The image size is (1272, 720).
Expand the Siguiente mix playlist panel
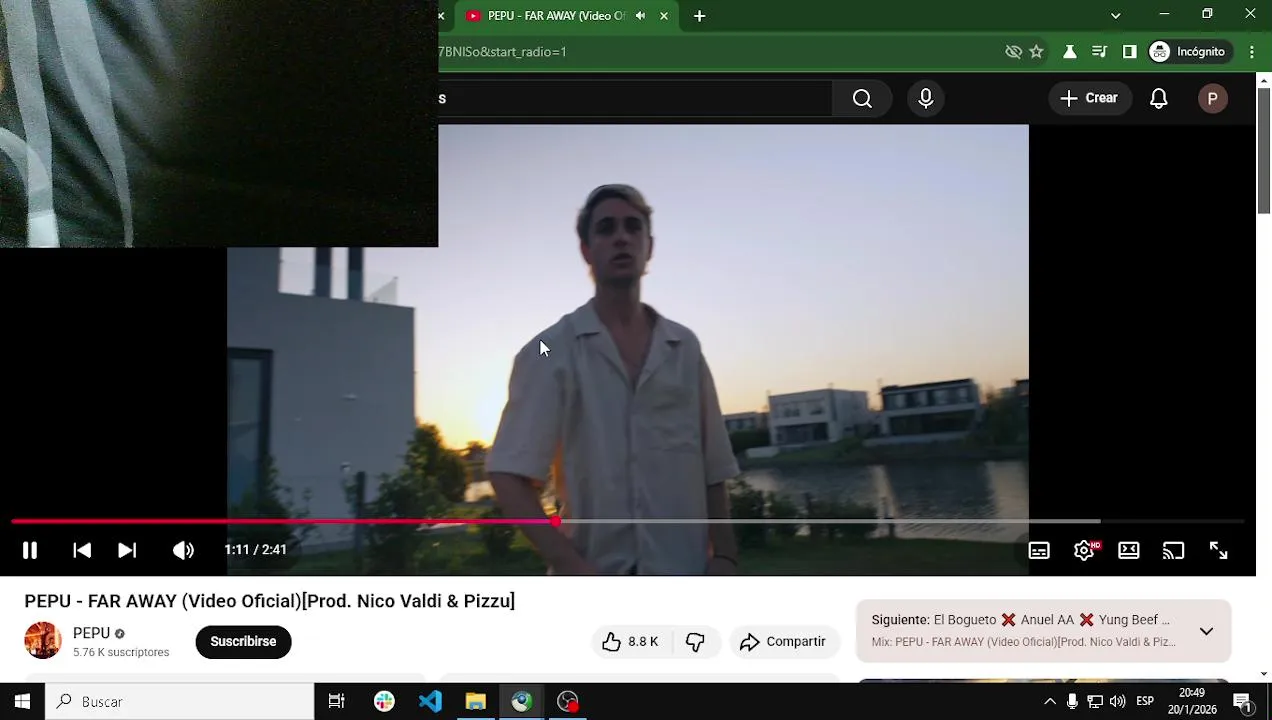click(1206, 631)
